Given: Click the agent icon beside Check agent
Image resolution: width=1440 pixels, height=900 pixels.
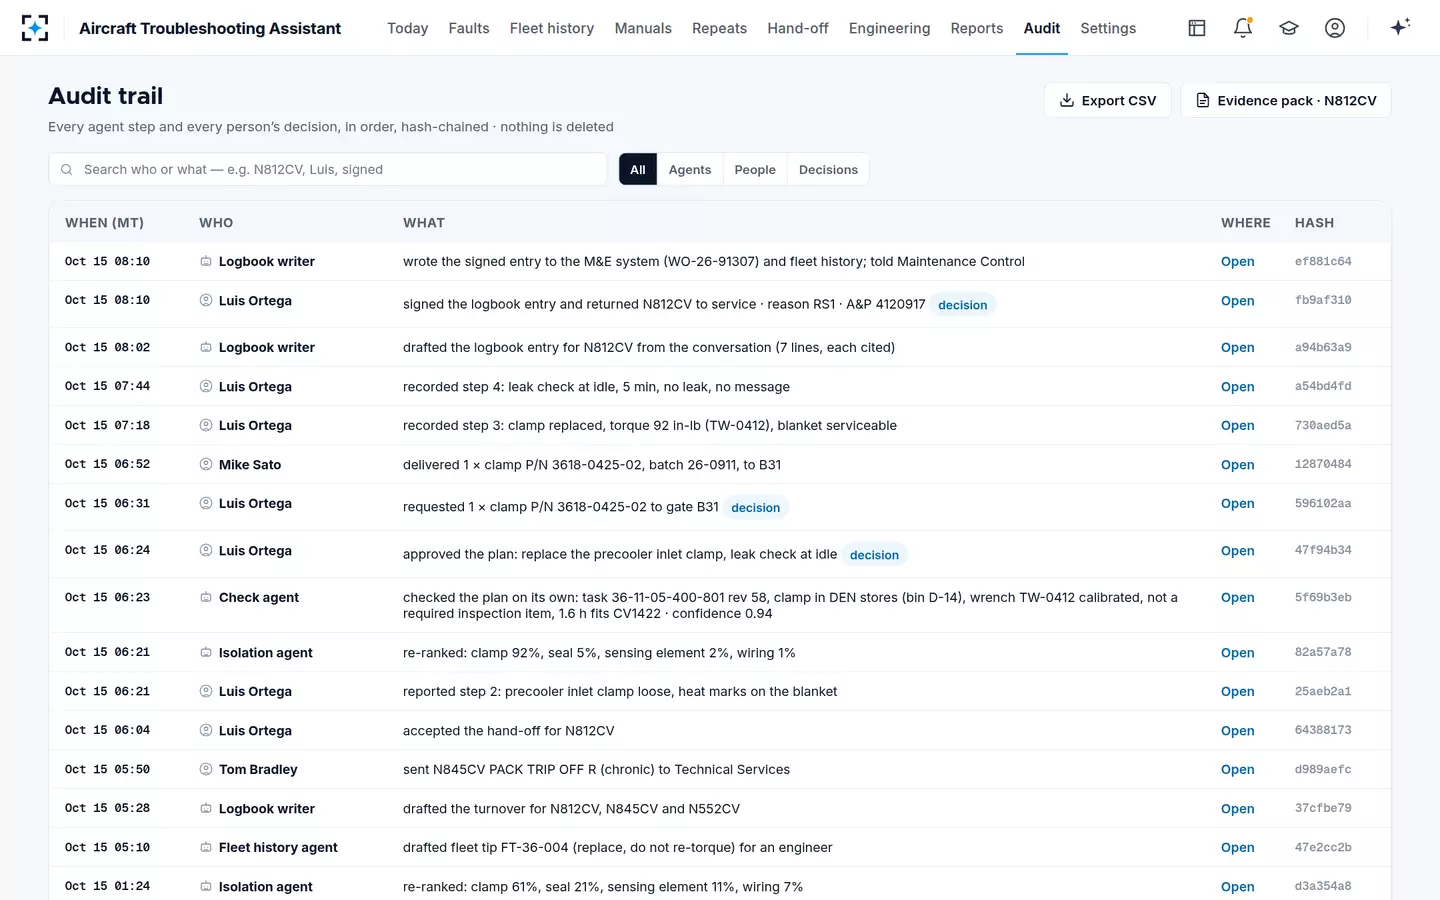Looking at the screenshot, I should 206,597.
